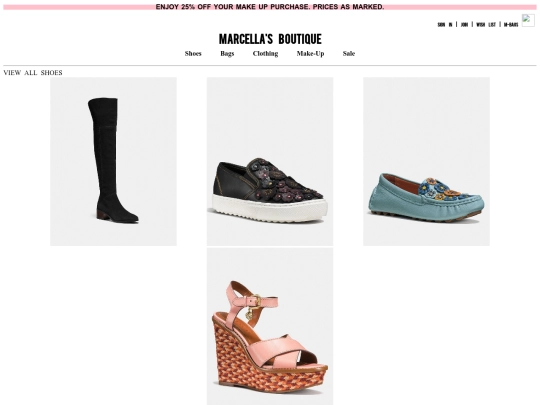The image size is (540, 405).
Task: Click the Sign In link
Action: click(445, 24)
